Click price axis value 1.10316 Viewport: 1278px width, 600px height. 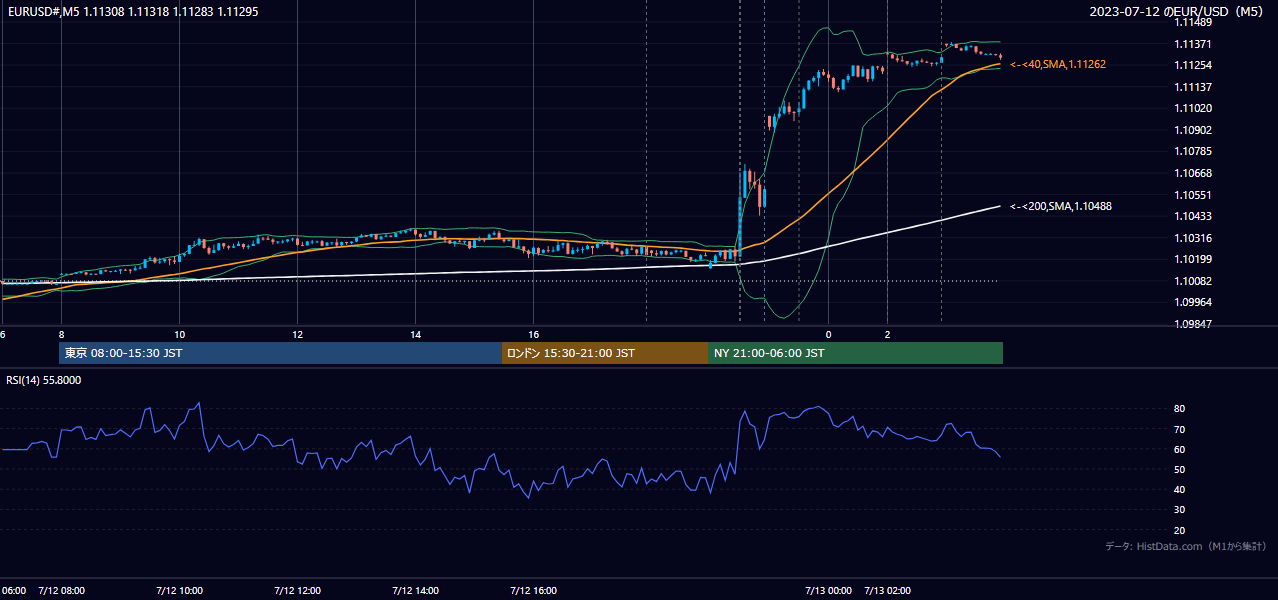1193,238
